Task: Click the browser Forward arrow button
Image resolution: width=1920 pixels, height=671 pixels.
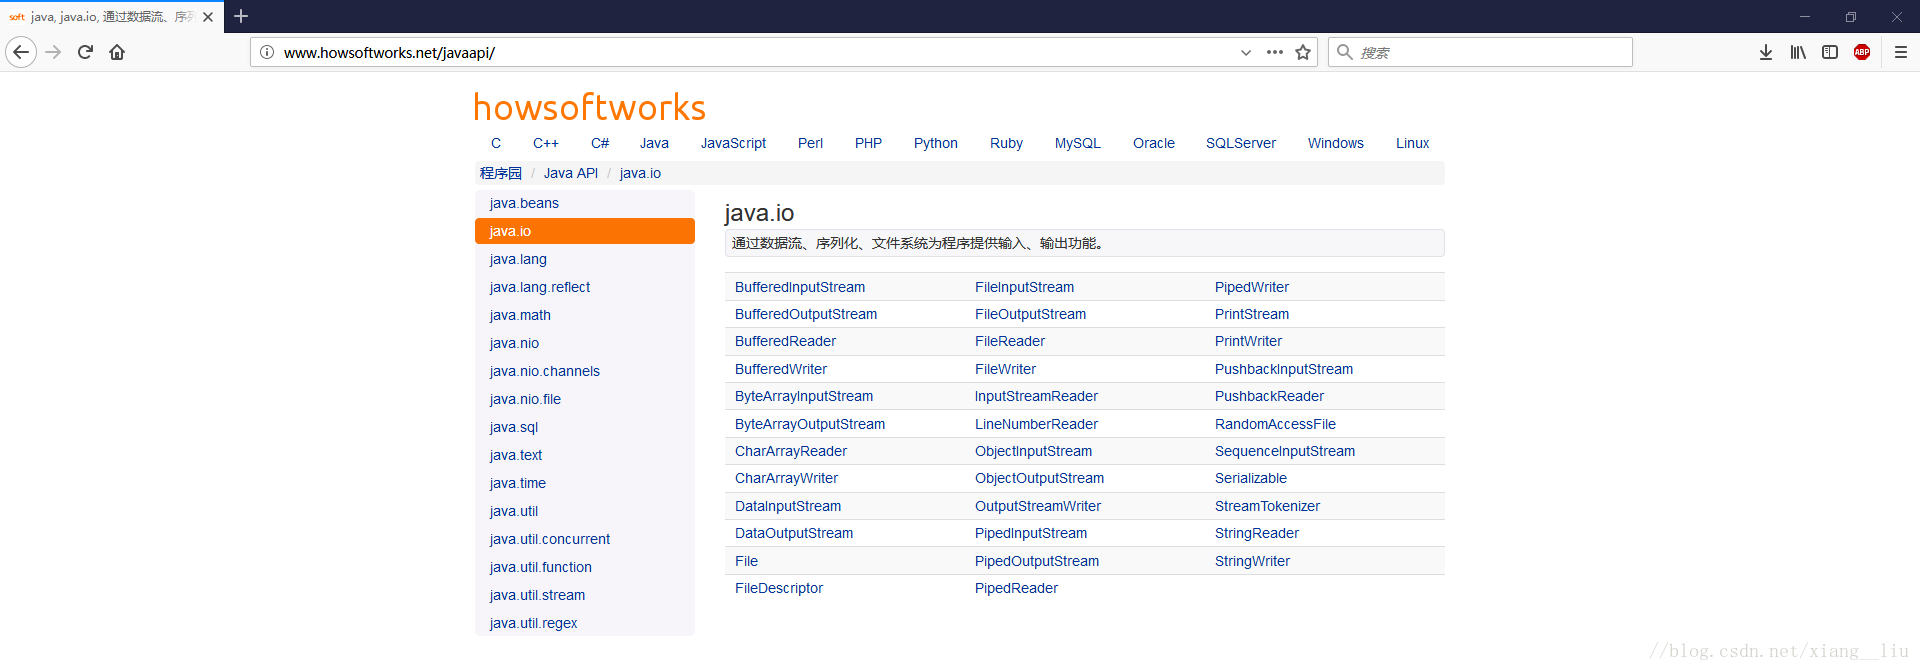Action: point(54,52)
